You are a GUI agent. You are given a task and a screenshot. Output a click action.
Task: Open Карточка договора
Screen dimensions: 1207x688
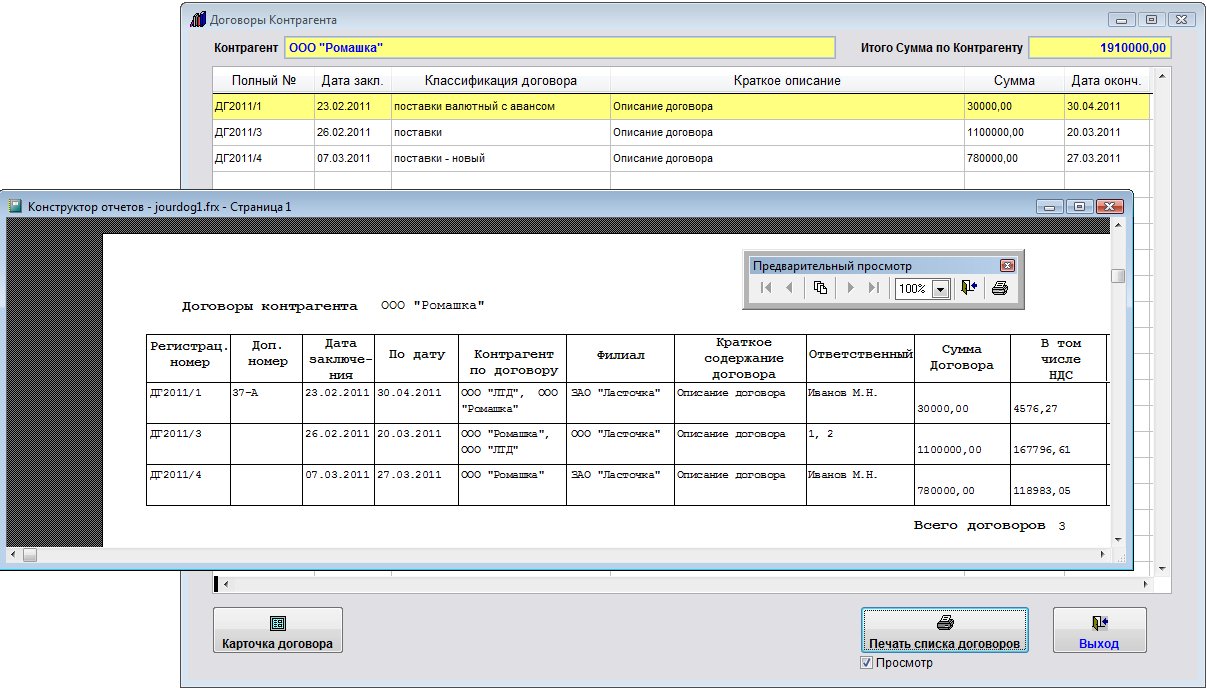(x=278, y=631)
